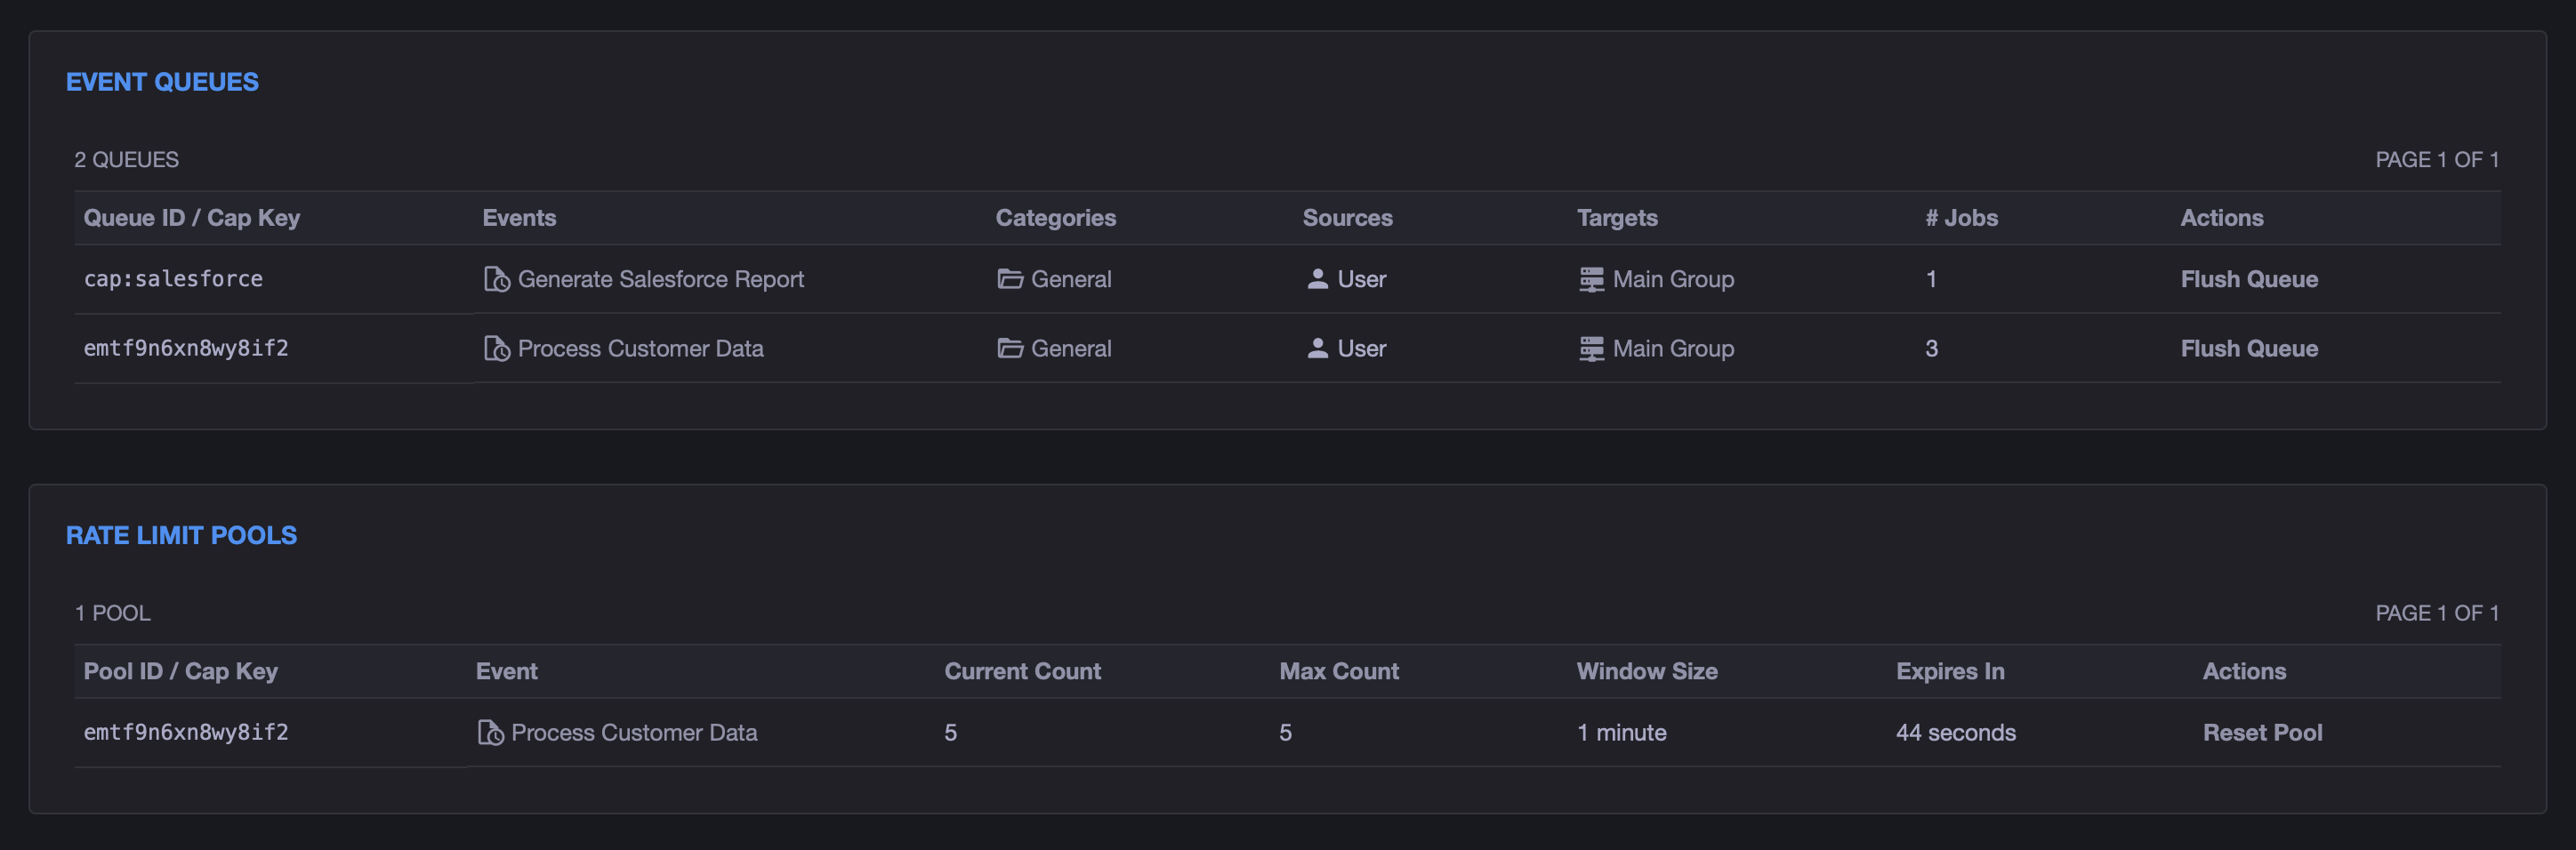Image resolution: width=2576 pixels, height=850 pixels.
Task: Click the User icon in emtf9n6xn8wy8if2 queue row
Action: 1318,348
